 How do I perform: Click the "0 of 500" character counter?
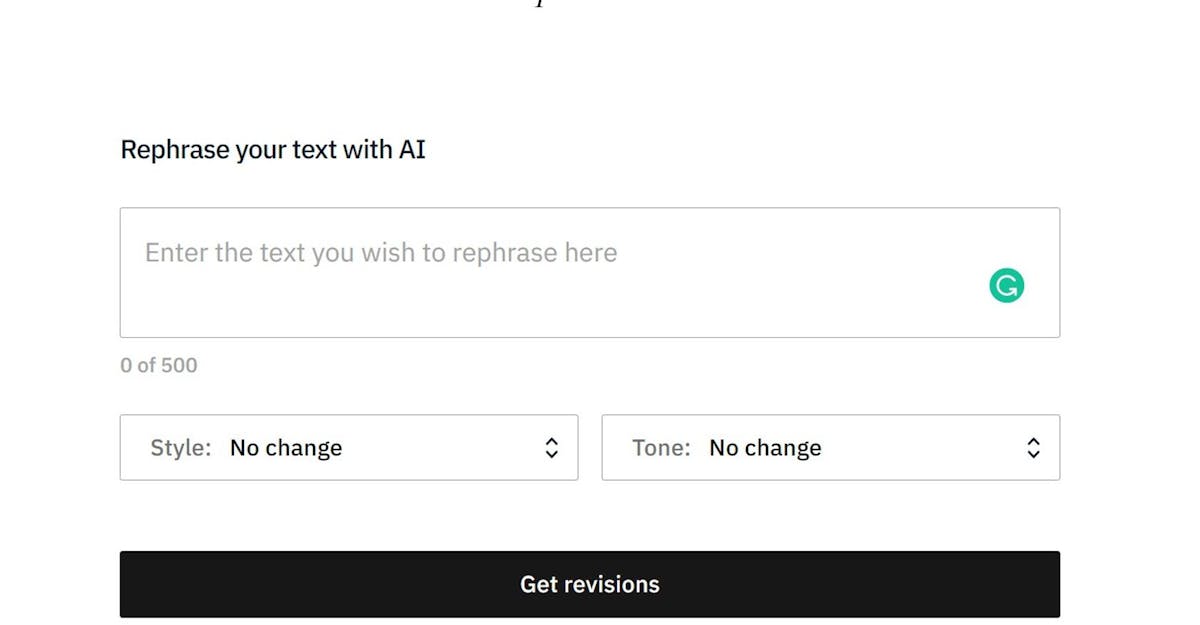tap(159, 365)
